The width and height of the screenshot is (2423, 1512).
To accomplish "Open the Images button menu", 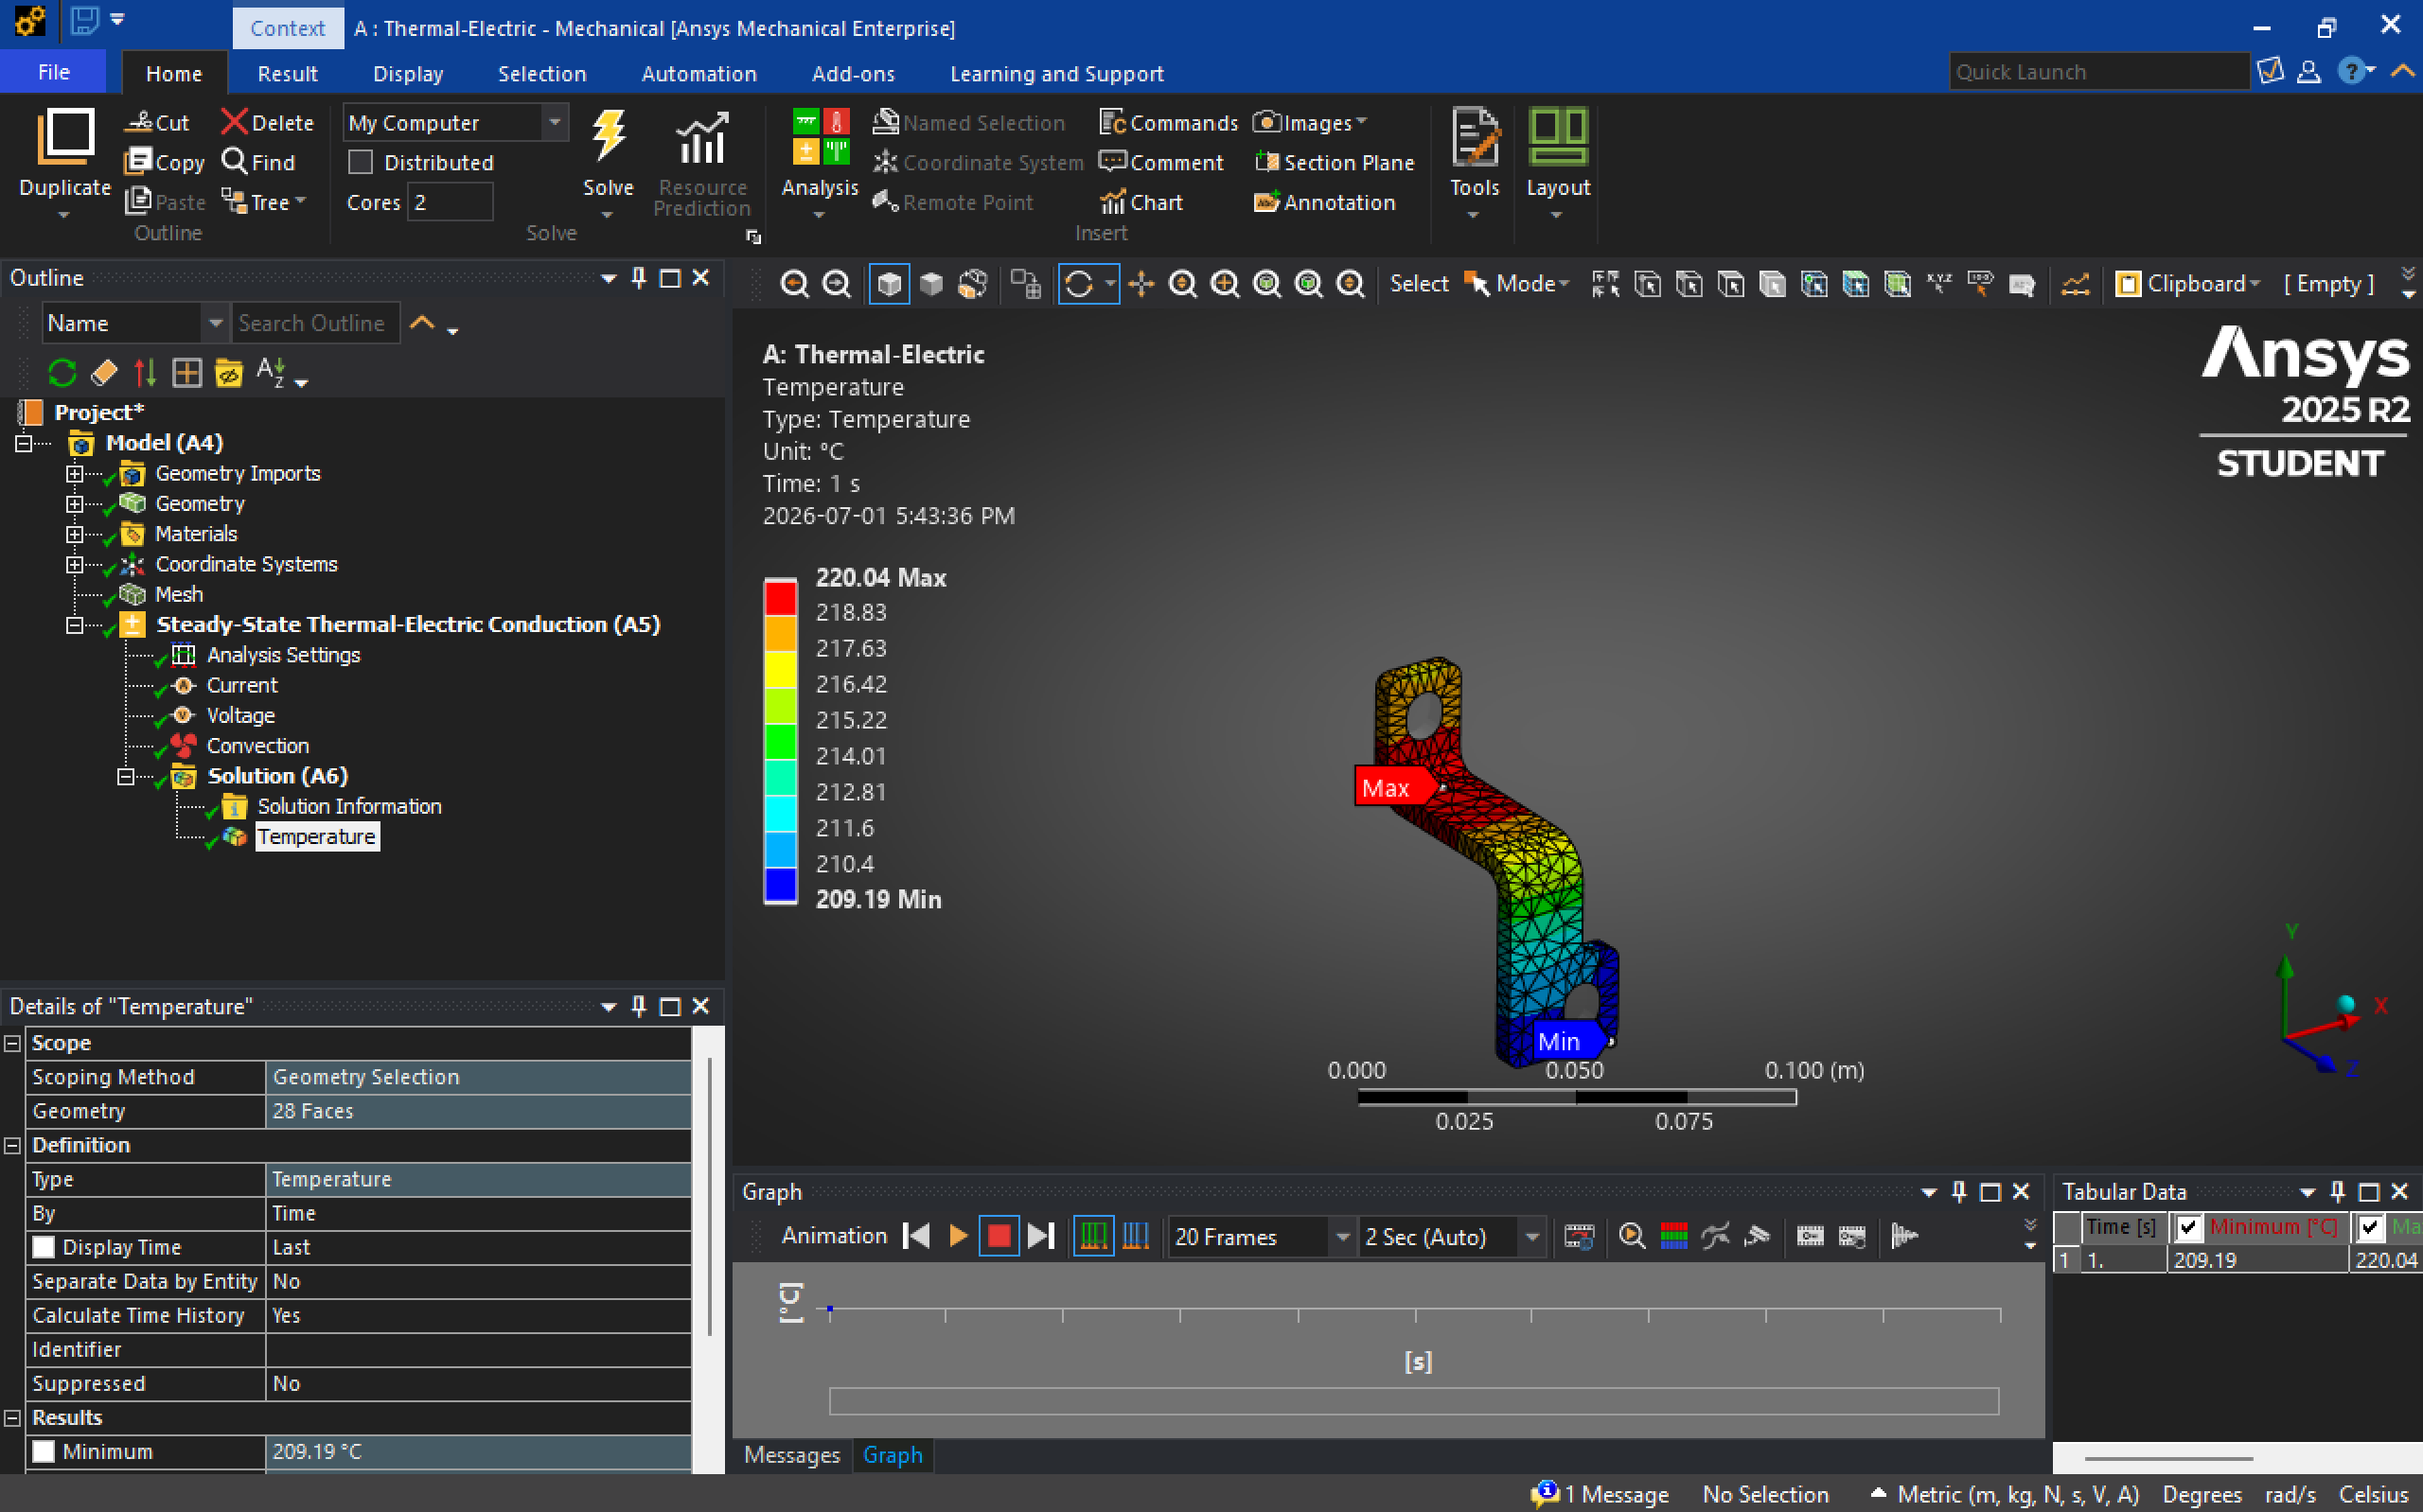I will point(1310,122).
